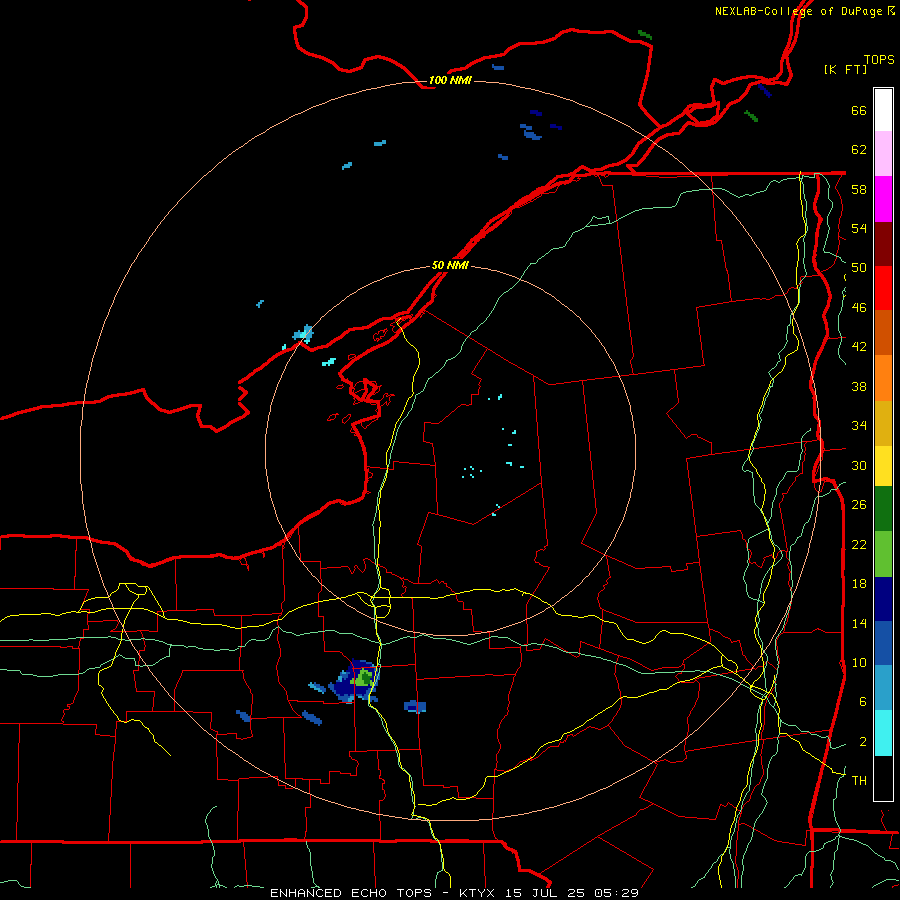Image resolution: width=900 pixels, height=900 pixels.
Task: Select the 18 scale label
Action: 859,584
